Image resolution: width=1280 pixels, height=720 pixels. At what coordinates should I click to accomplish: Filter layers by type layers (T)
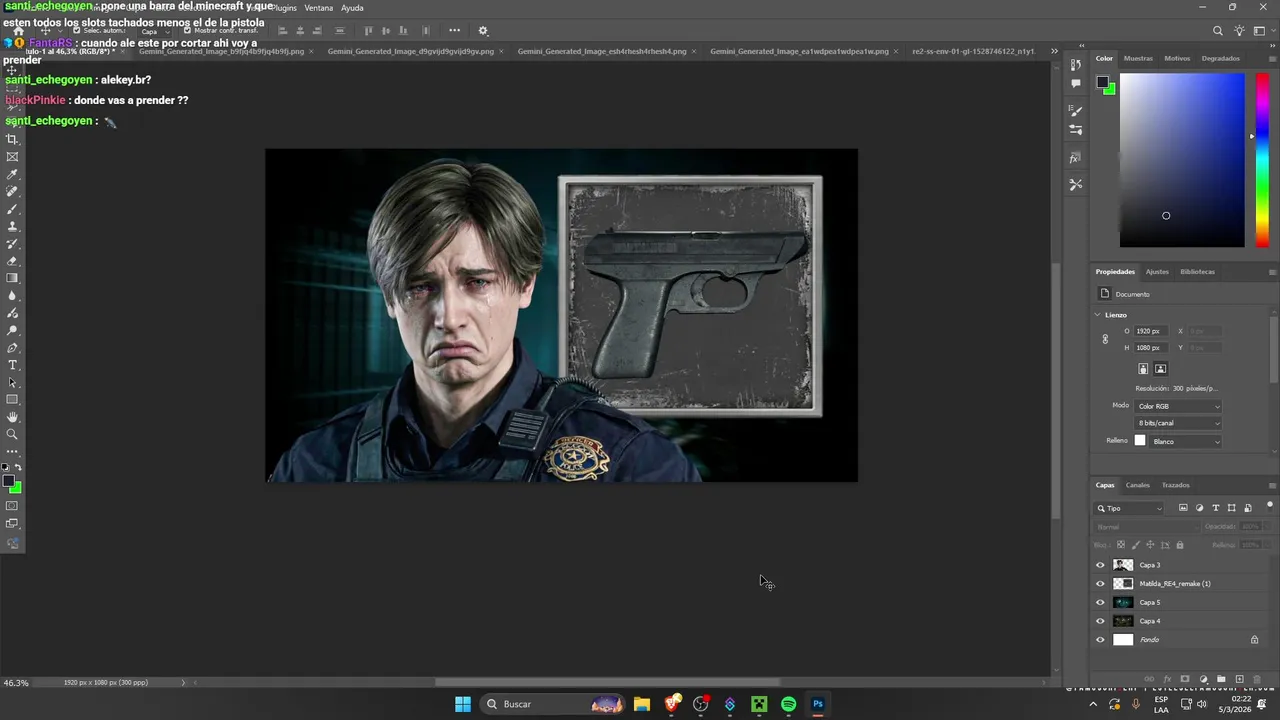pyautogui.click(x=1216, y=508)
